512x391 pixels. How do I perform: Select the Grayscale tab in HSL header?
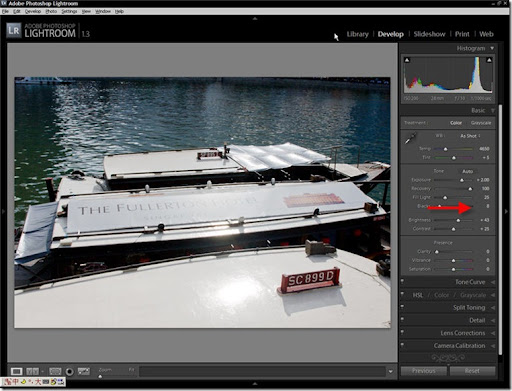(x=473, y=295)
